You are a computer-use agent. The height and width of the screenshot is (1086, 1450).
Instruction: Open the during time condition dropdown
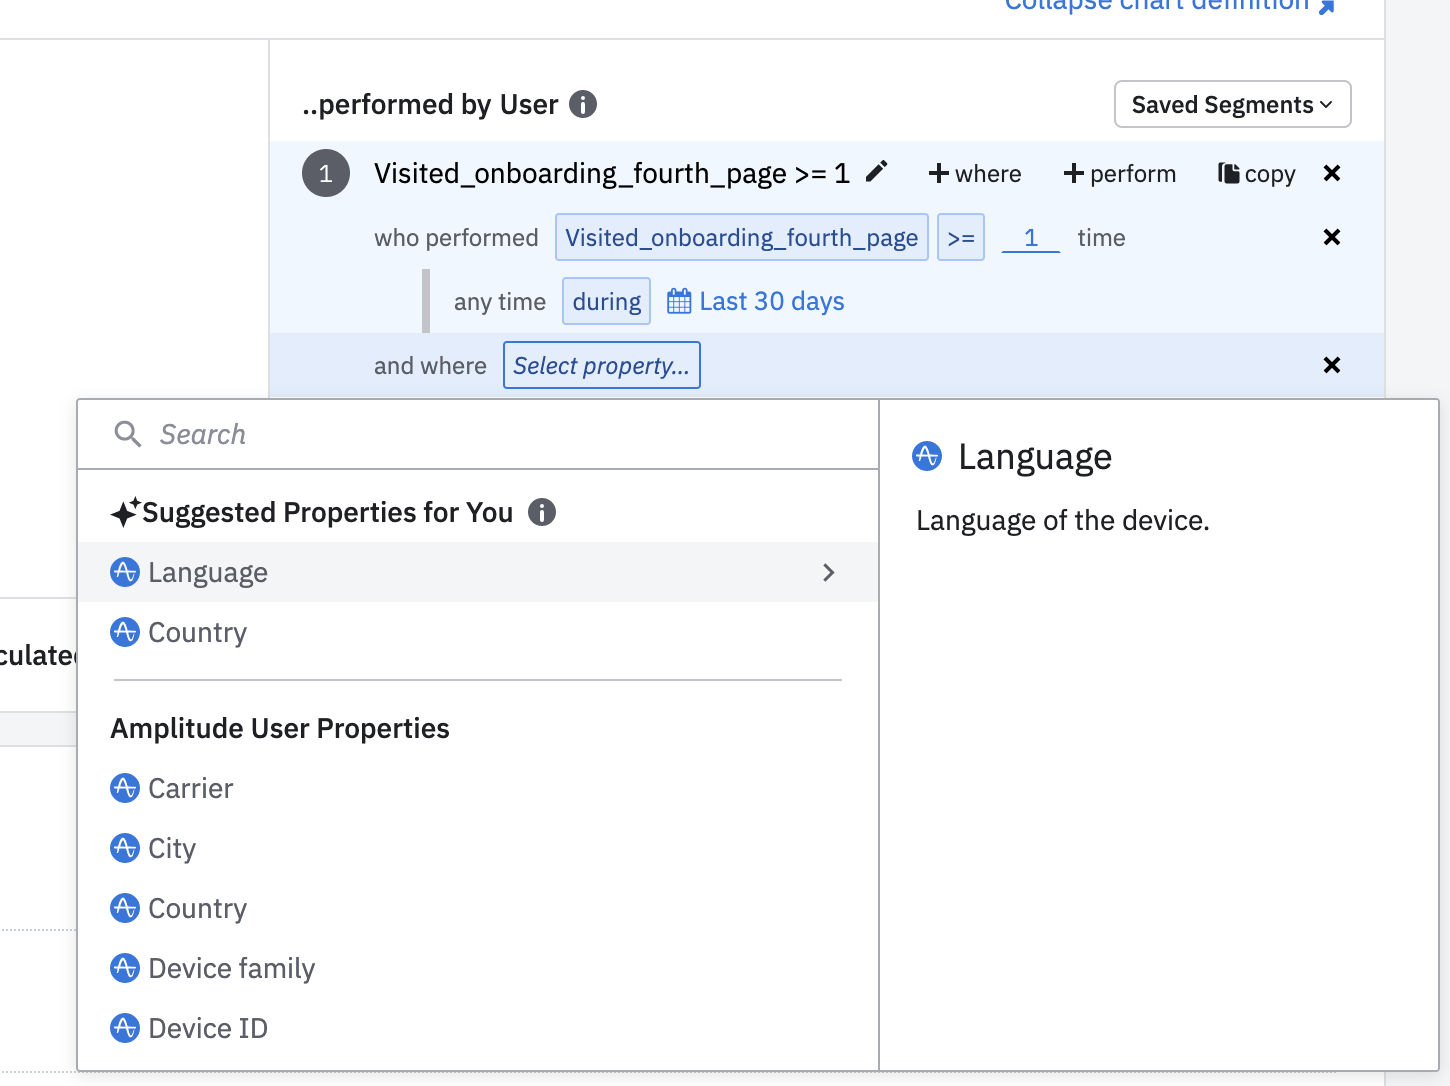[x=607, y=301]
